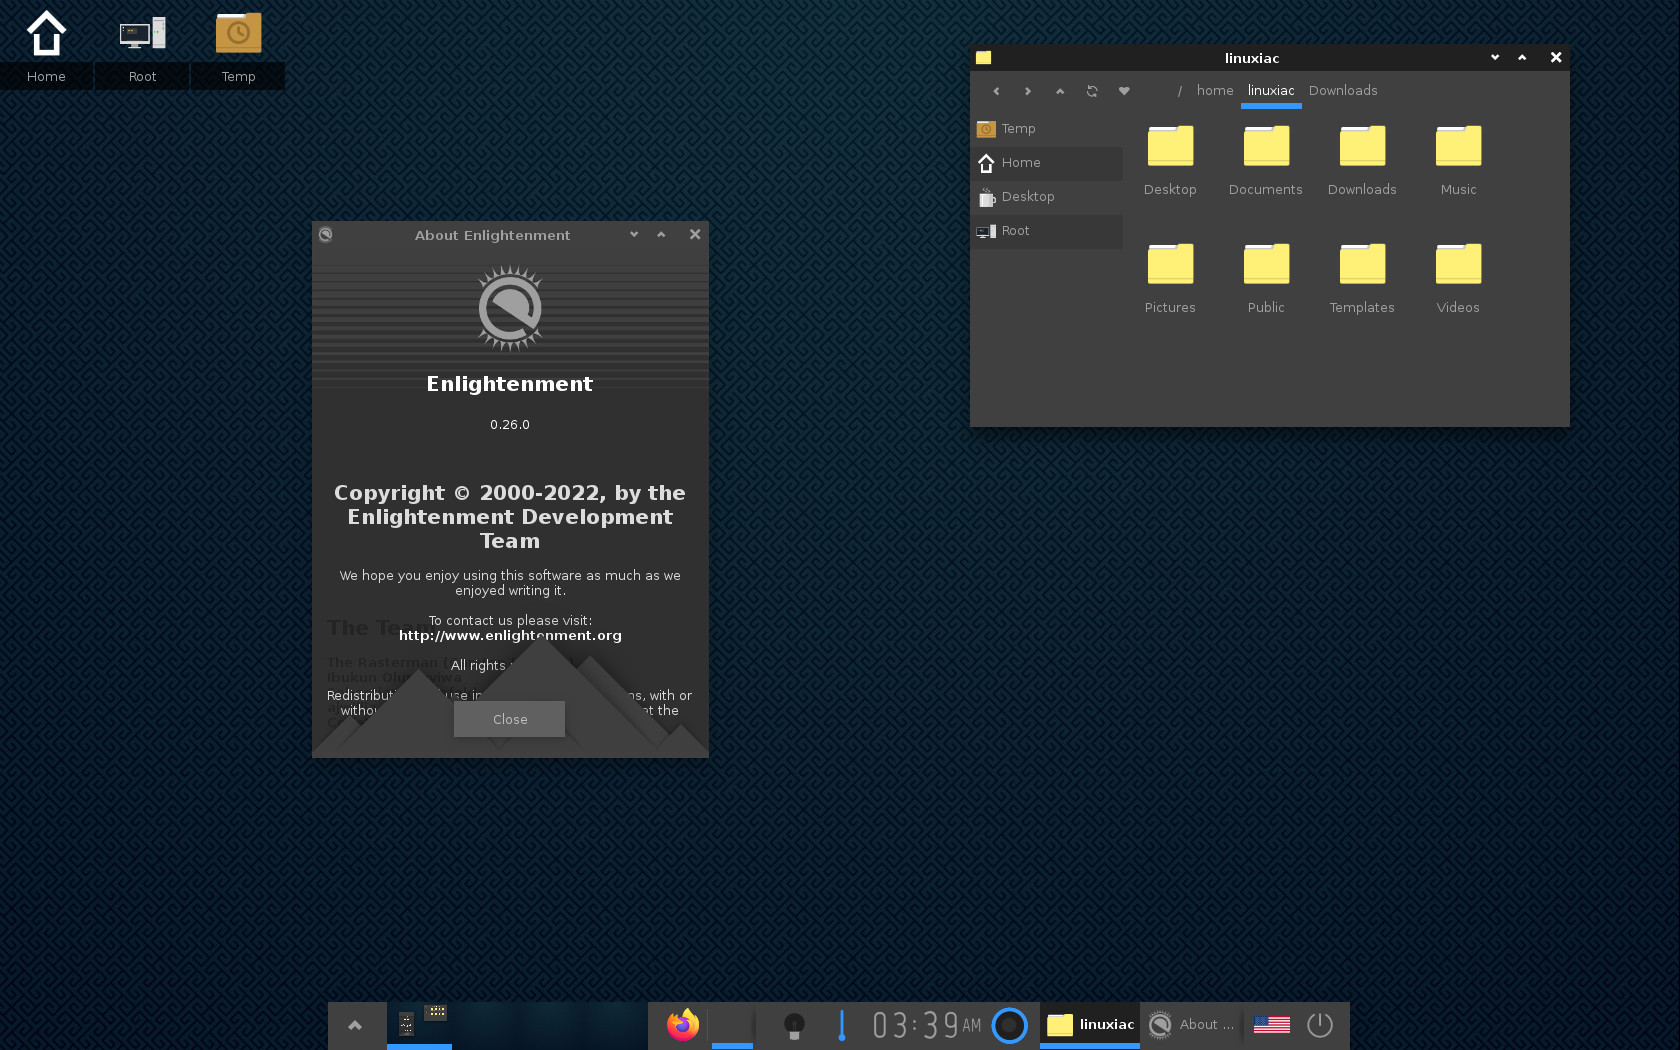Image resolution: width=1680 pixels, height=1050 pixels.
Task: Click the Downloads path breadcrumb
Action: pos(1343,91)
